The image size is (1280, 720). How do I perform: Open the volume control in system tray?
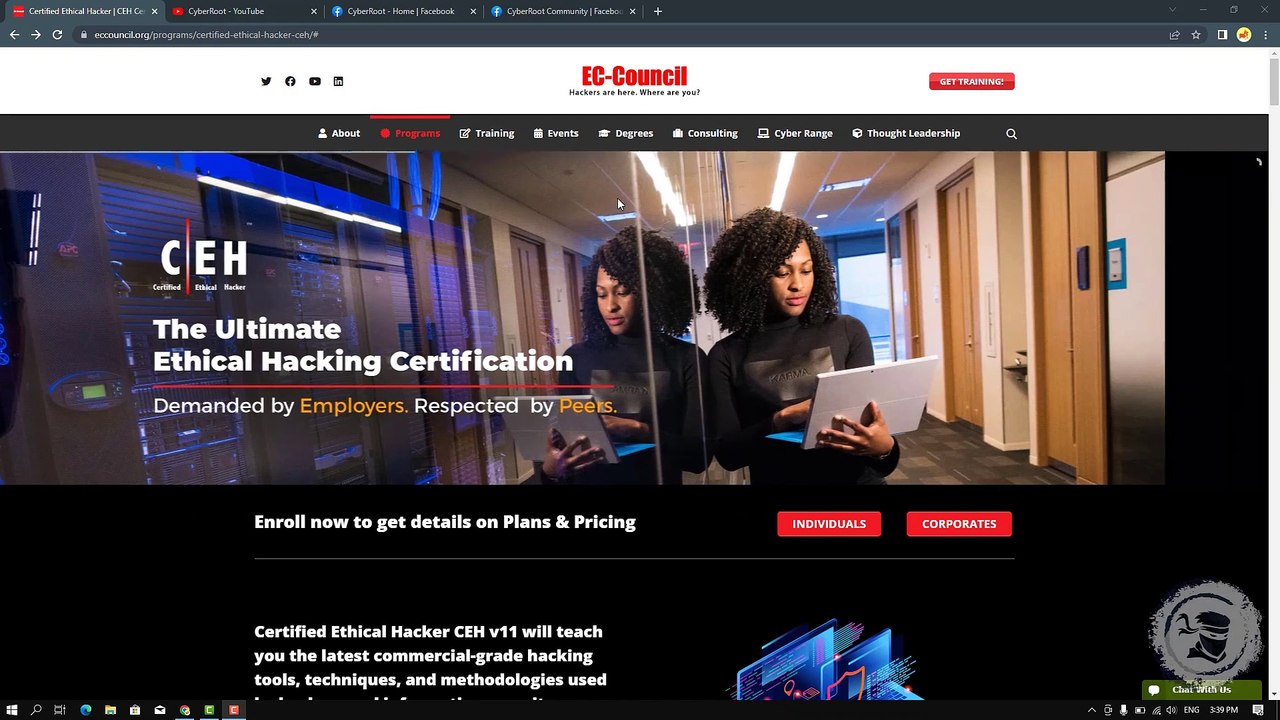point(1171,710)
